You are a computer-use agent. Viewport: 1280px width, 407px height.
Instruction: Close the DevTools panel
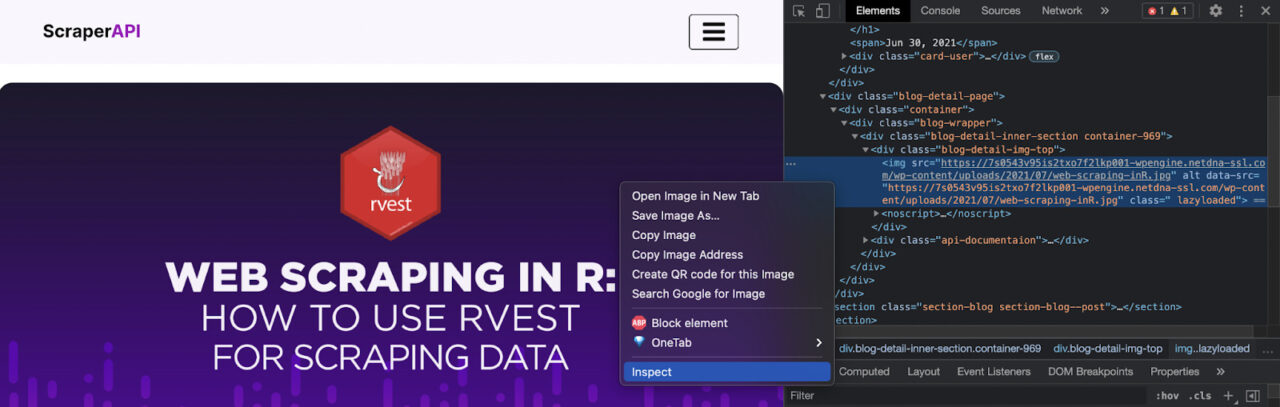[x=1266, y=11]
